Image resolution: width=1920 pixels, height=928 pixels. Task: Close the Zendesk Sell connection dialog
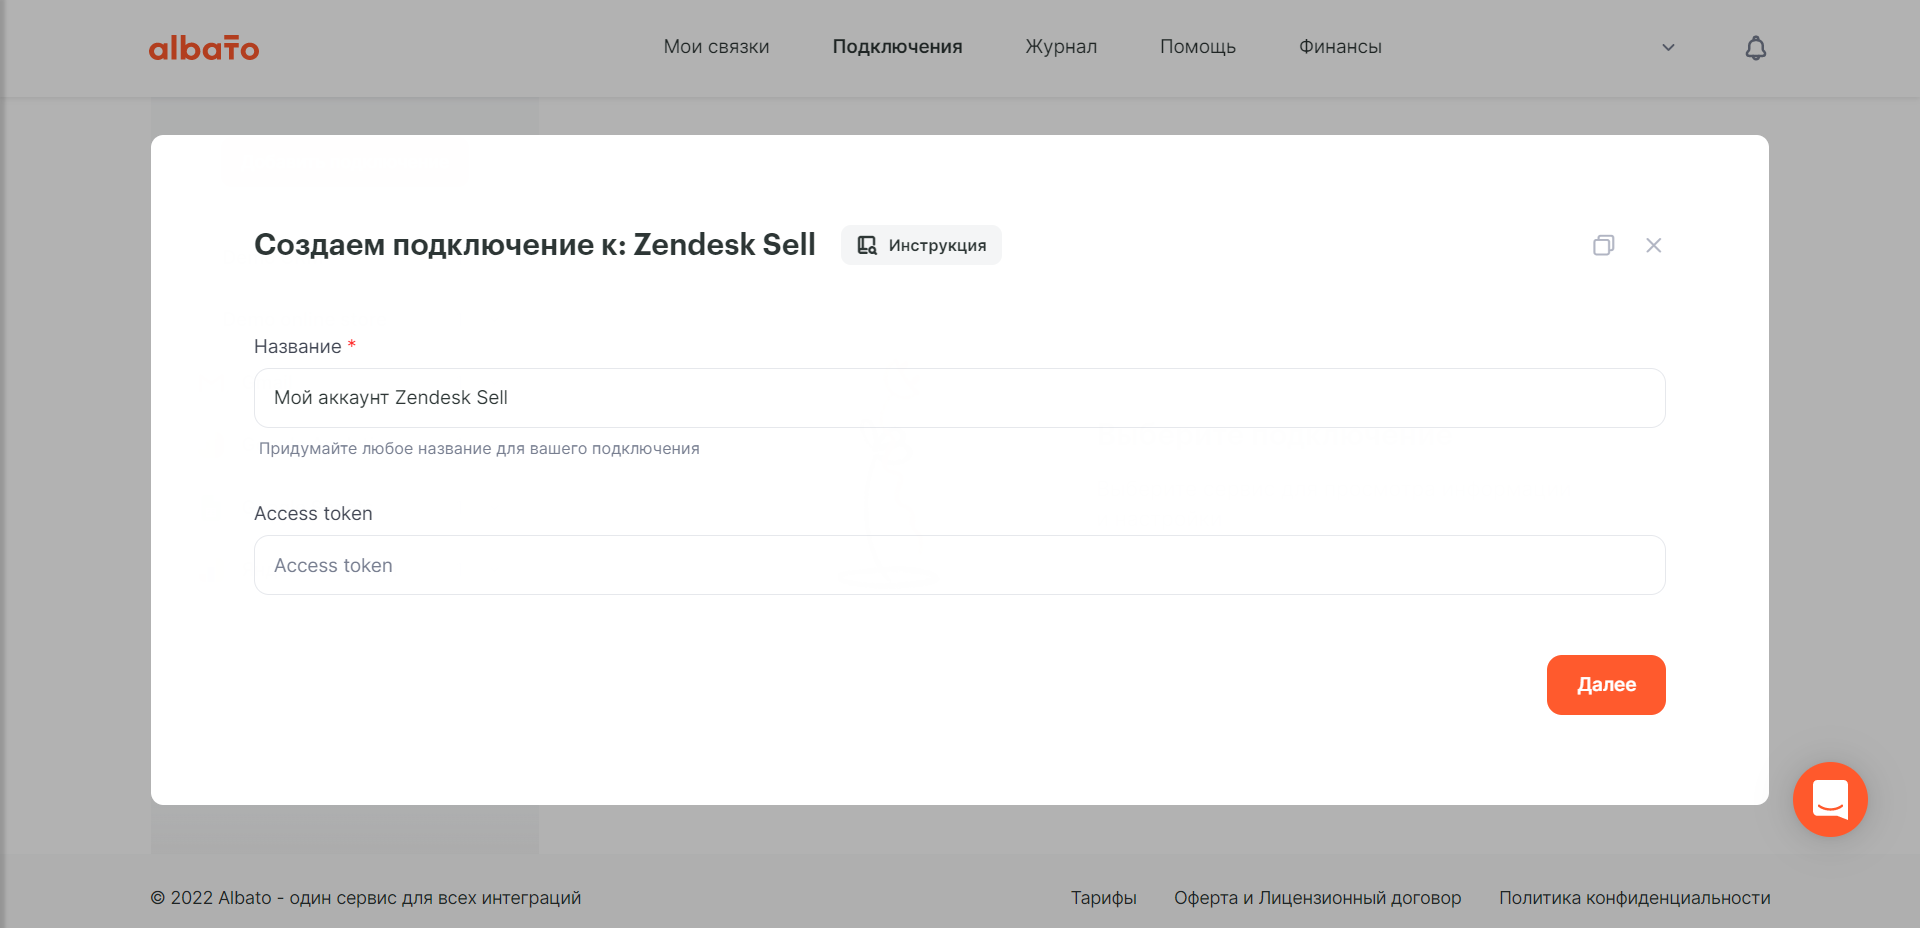[1654, 245]
